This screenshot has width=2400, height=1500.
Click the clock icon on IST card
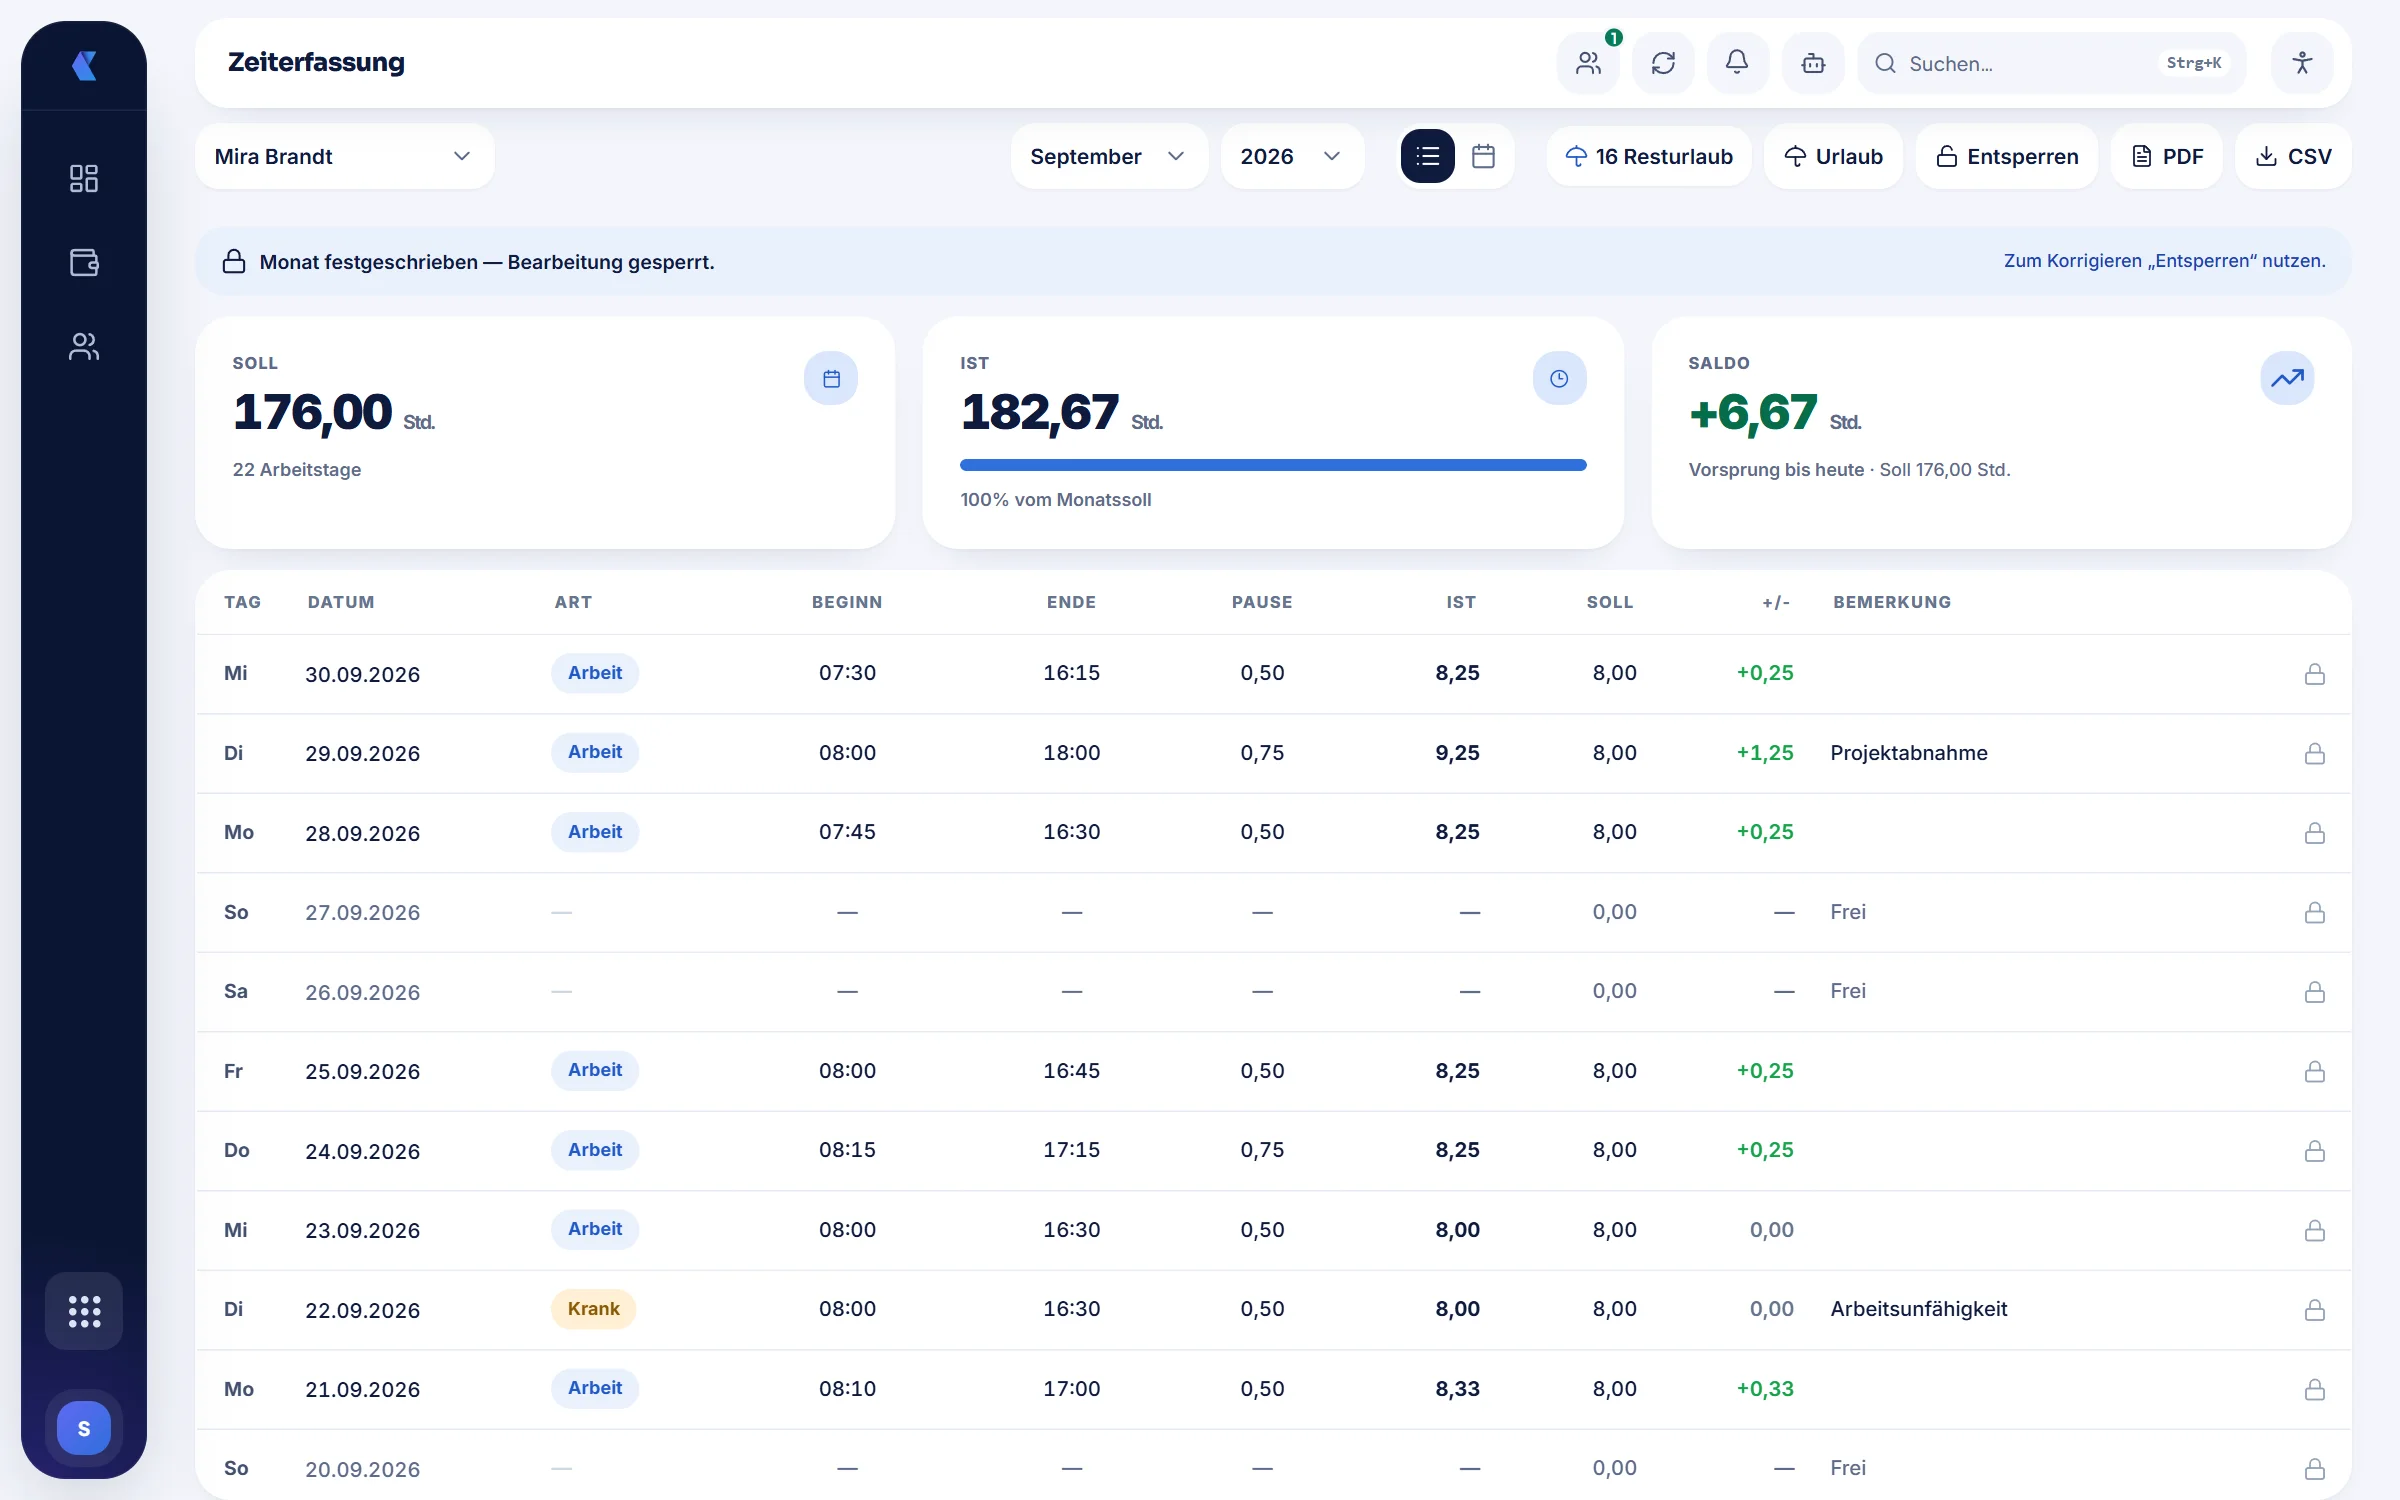click(x=1559, y=379)
